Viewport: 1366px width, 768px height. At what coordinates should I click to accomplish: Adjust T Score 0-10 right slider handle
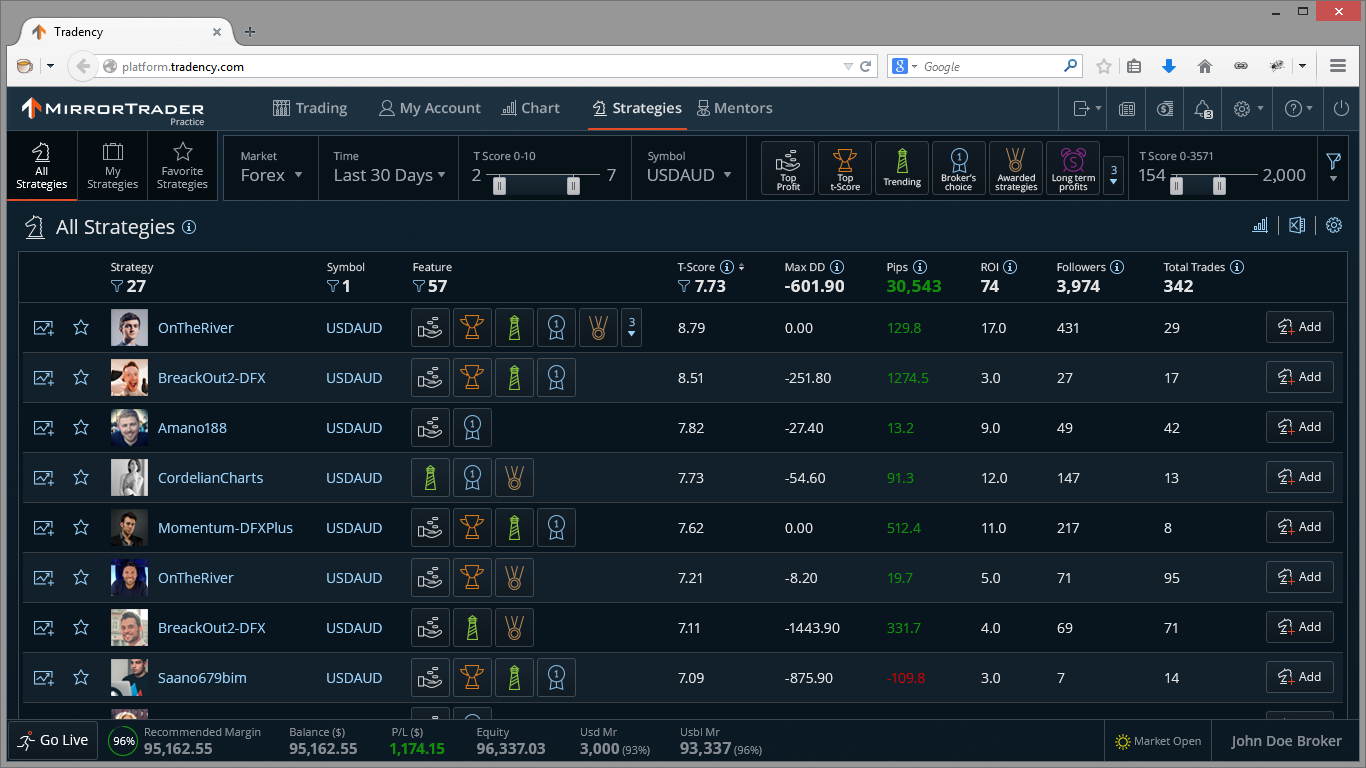coord(573,185)
